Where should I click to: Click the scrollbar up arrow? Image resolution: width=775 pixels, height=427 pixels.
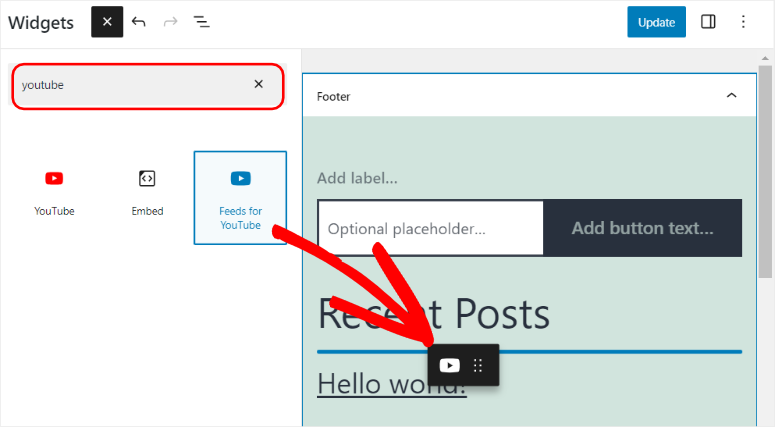[x=765, y=58]
